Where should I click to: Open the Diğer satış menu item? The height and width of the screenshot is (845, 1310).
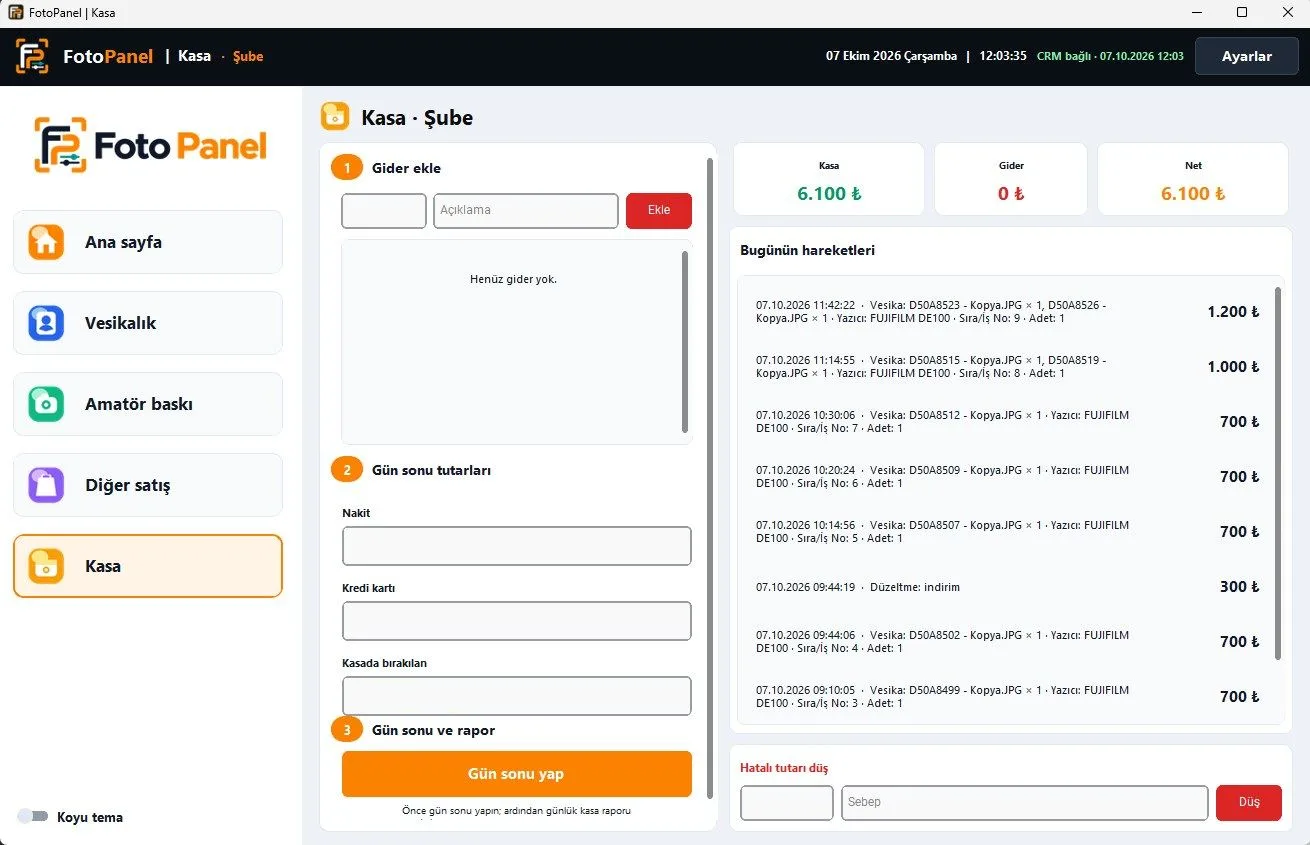(148, 485)
